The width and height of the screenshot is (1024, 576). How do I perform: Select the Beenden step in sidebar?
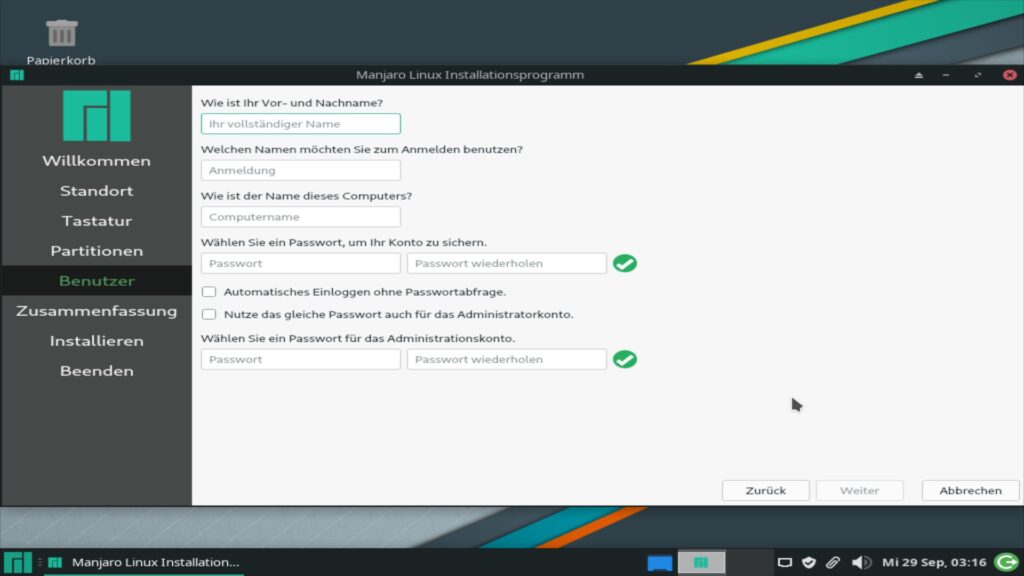tap(97, 371)
